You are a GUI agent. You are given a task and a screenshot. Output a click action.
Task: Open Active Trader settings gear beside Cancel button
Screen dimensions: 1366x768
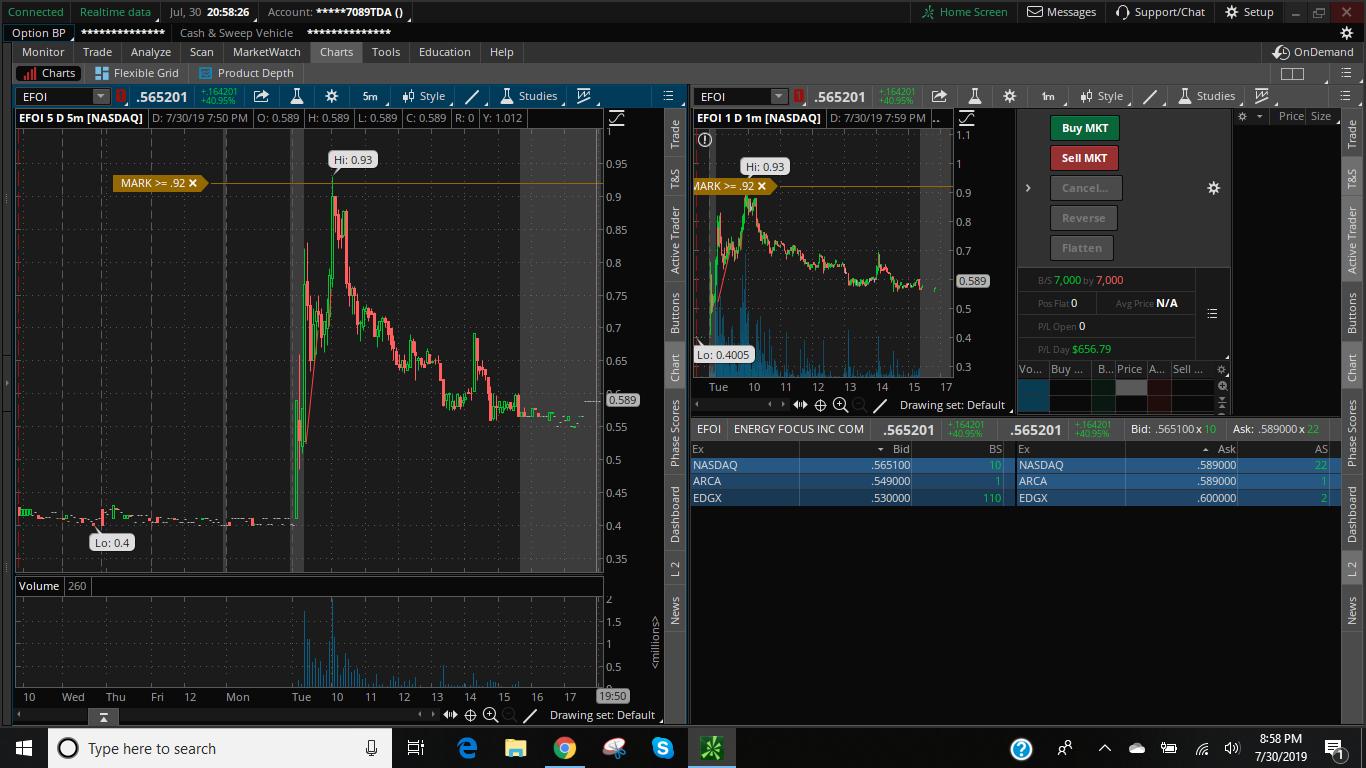pyautogui.click(x=1213, y=188)
